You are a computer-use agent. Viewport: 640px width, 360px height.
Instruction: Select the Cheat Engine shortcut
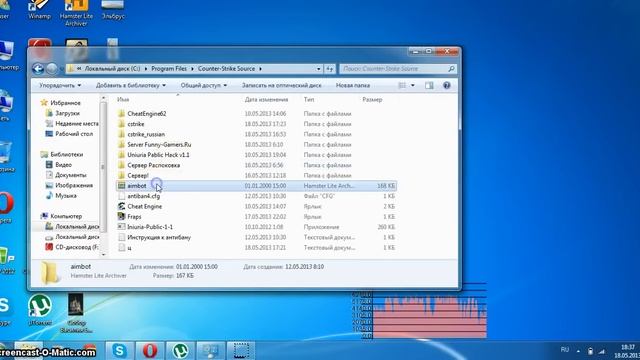tap(144, 207)
